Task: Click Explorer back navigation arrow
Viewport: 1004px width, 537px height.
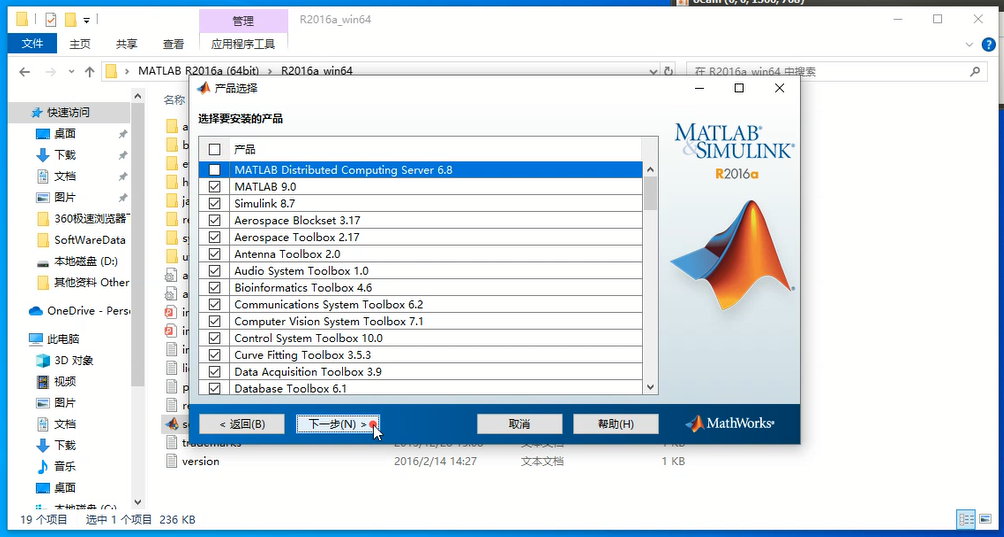Action: [x=24, y=72]
